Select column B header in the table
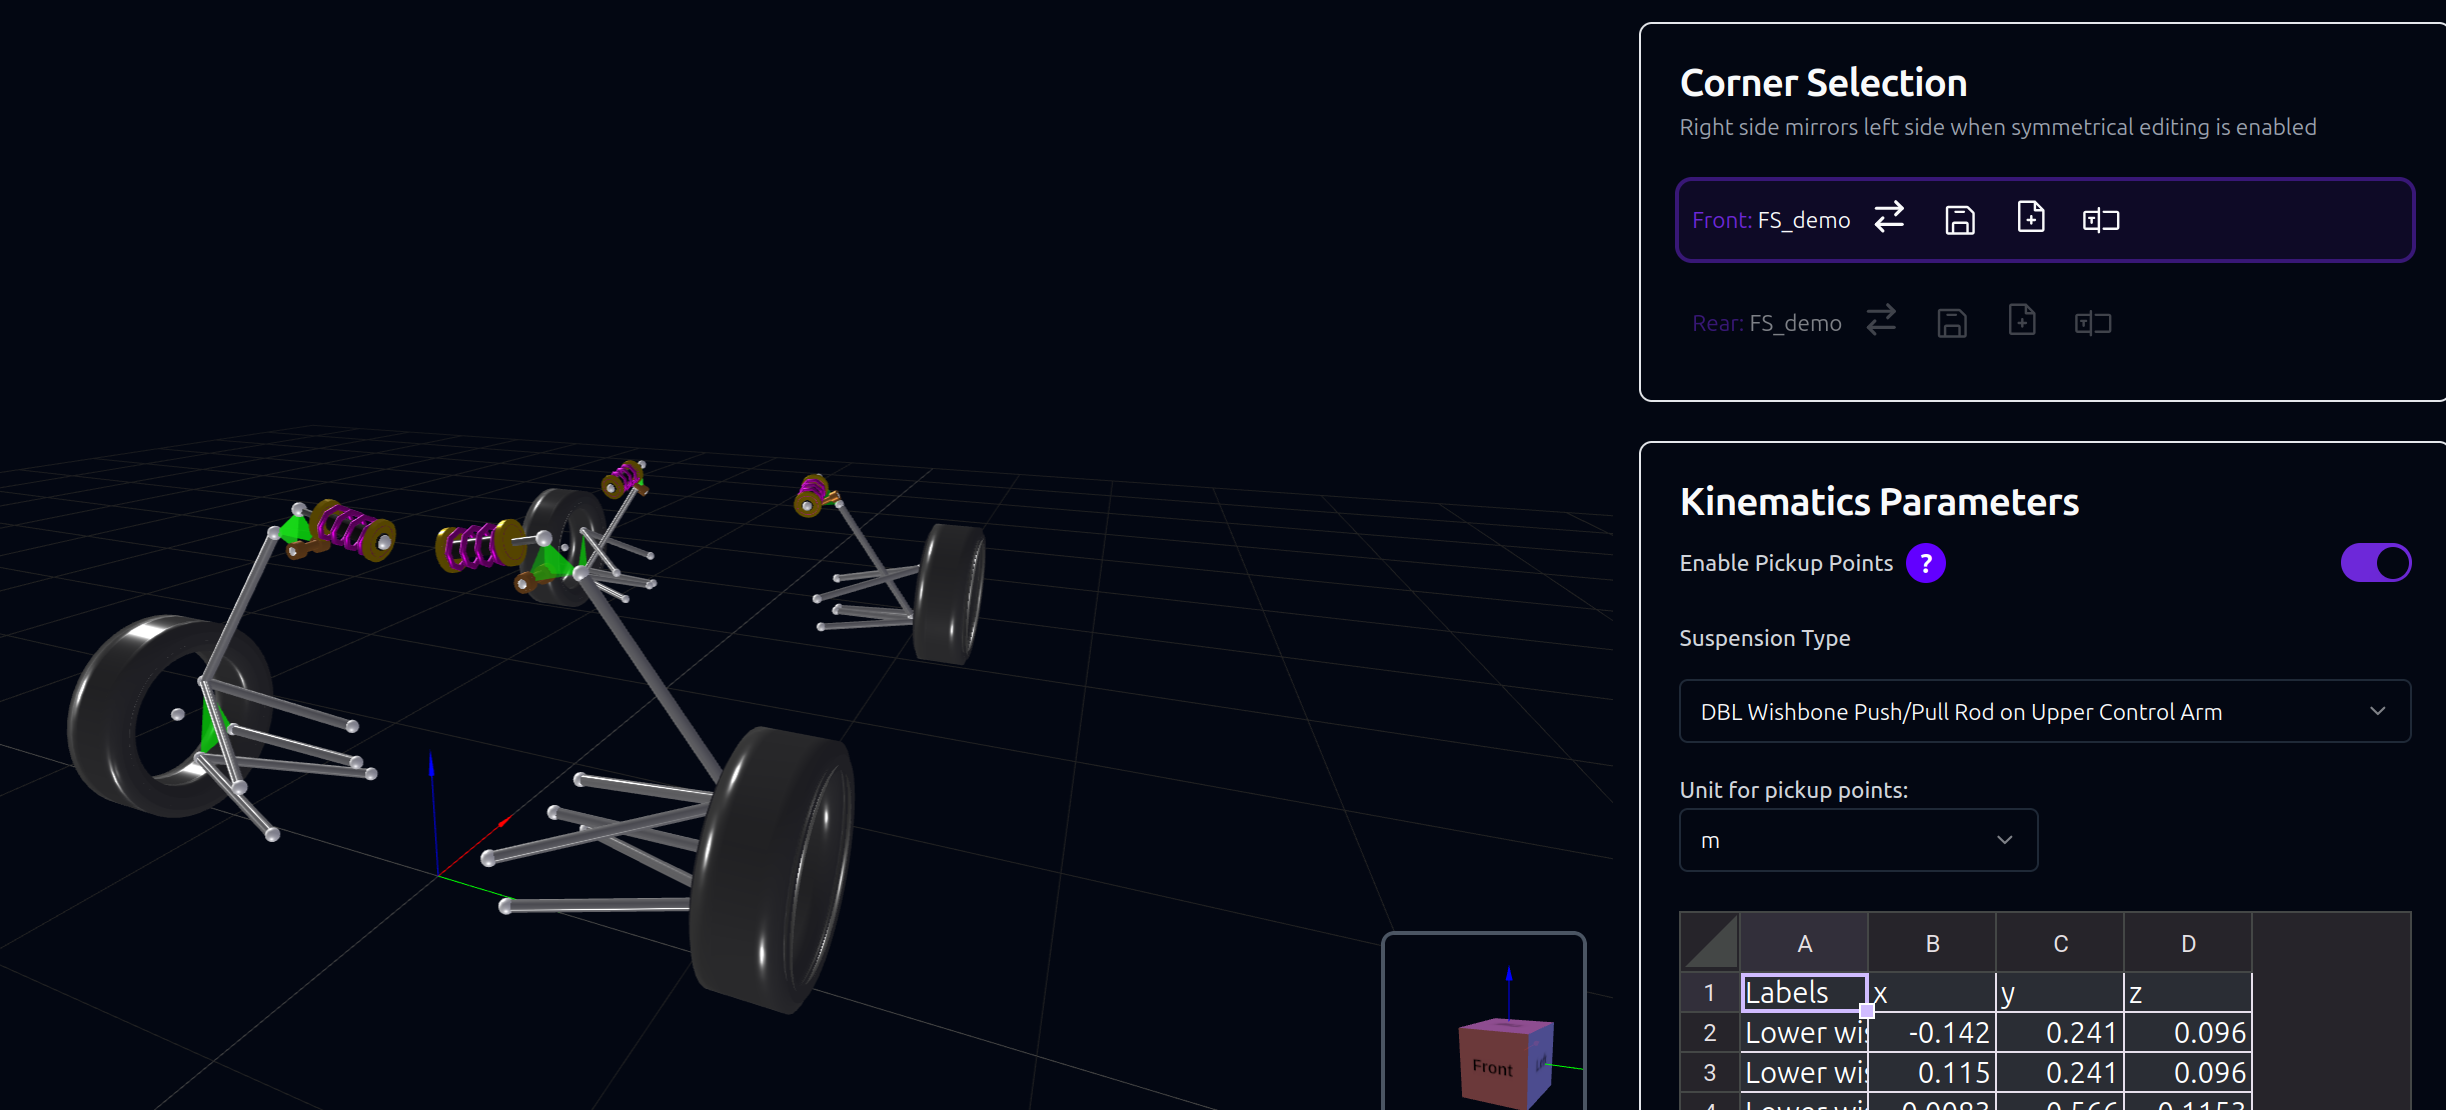The image size is (2446, 1110). tap(1931, 942)
